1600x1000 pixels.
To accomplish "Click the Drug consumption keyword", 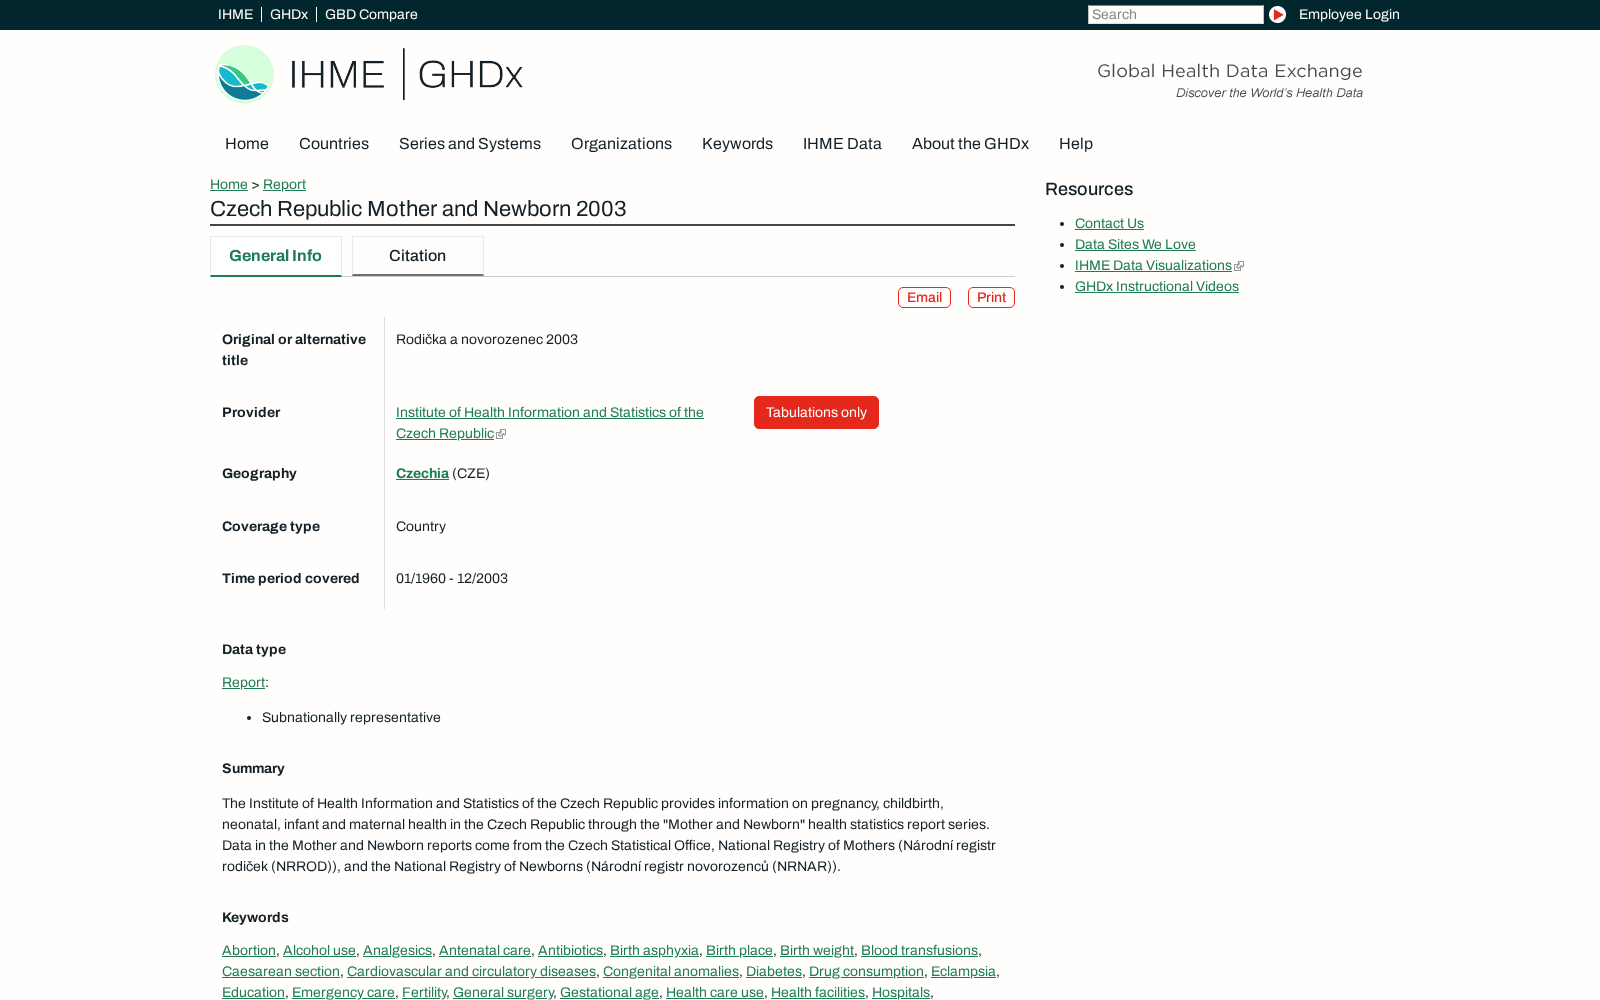I will tap(866, 972).
